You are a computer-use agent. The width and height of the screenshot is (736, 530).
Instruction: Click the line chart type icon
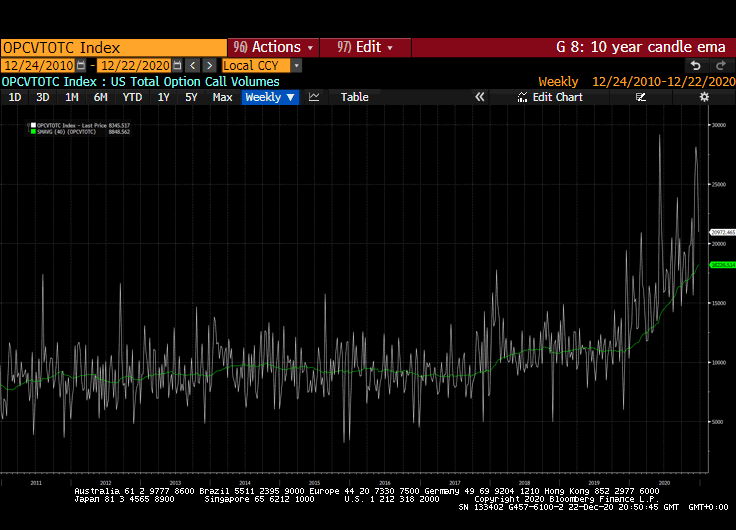(314, 97)
